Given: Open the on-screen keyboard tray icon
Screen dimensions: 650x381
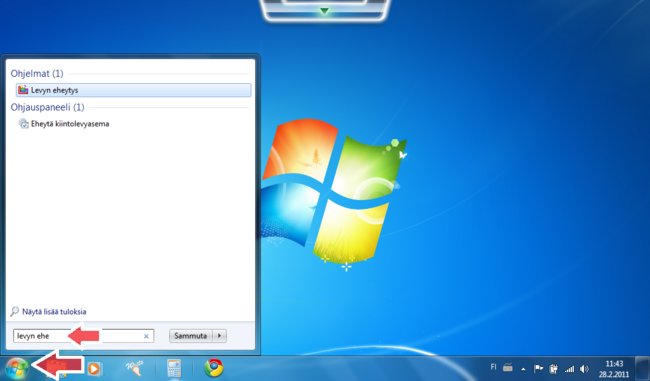Looking at the screenshot, I should coord(508,367).
